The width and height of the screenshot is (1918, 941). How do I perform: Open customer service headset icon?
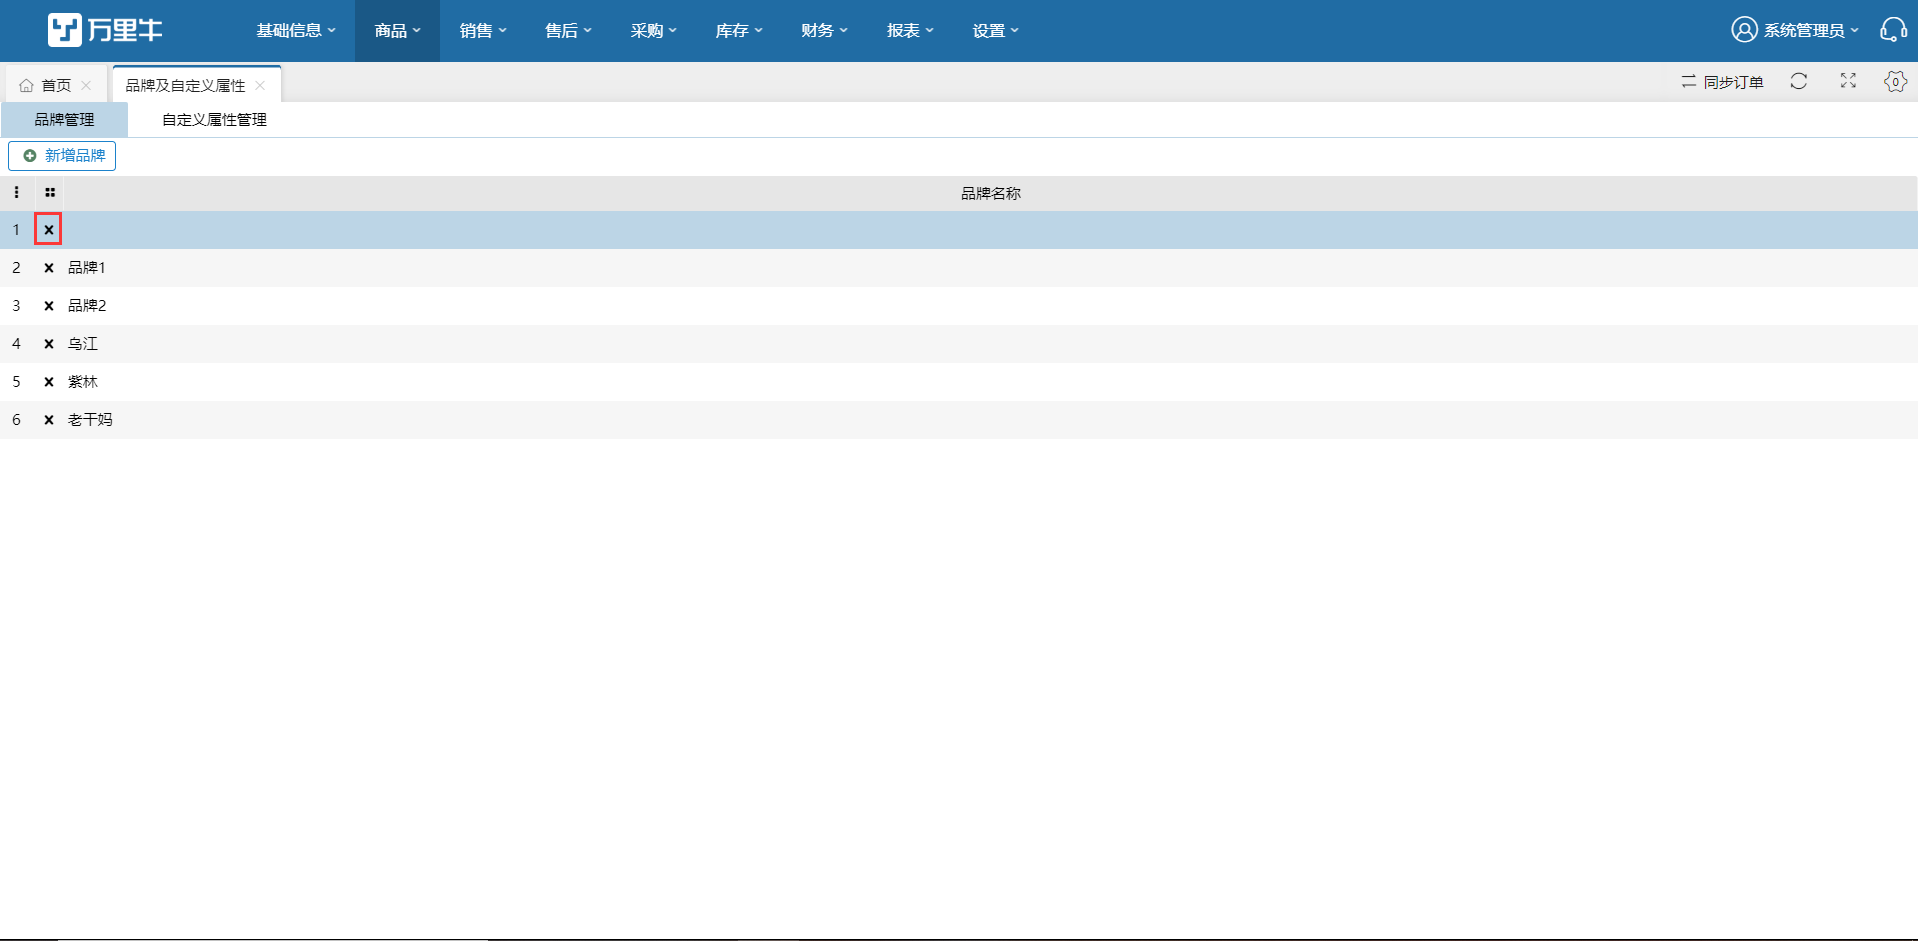coord(1893,30)
